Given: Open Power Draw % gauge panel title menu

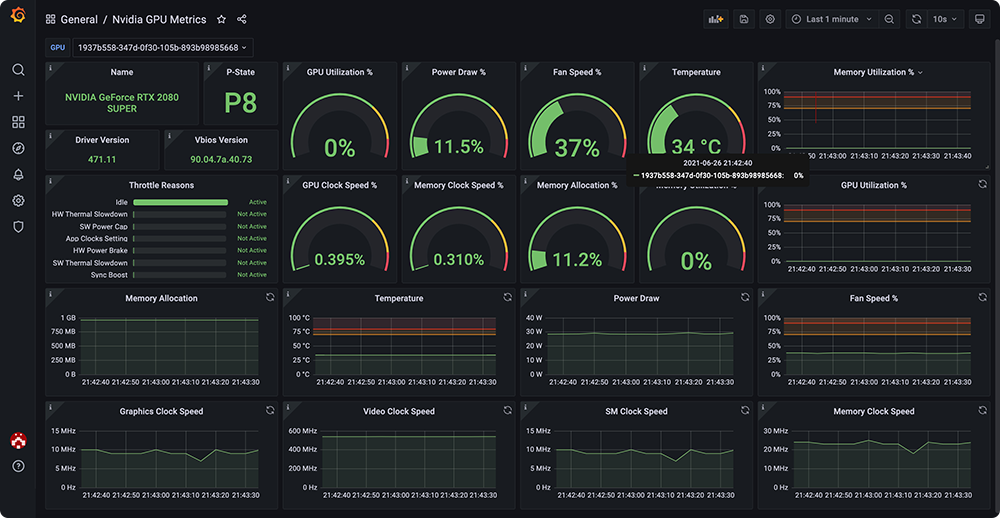Looking at the screenshot, I should tap(459, 72).
